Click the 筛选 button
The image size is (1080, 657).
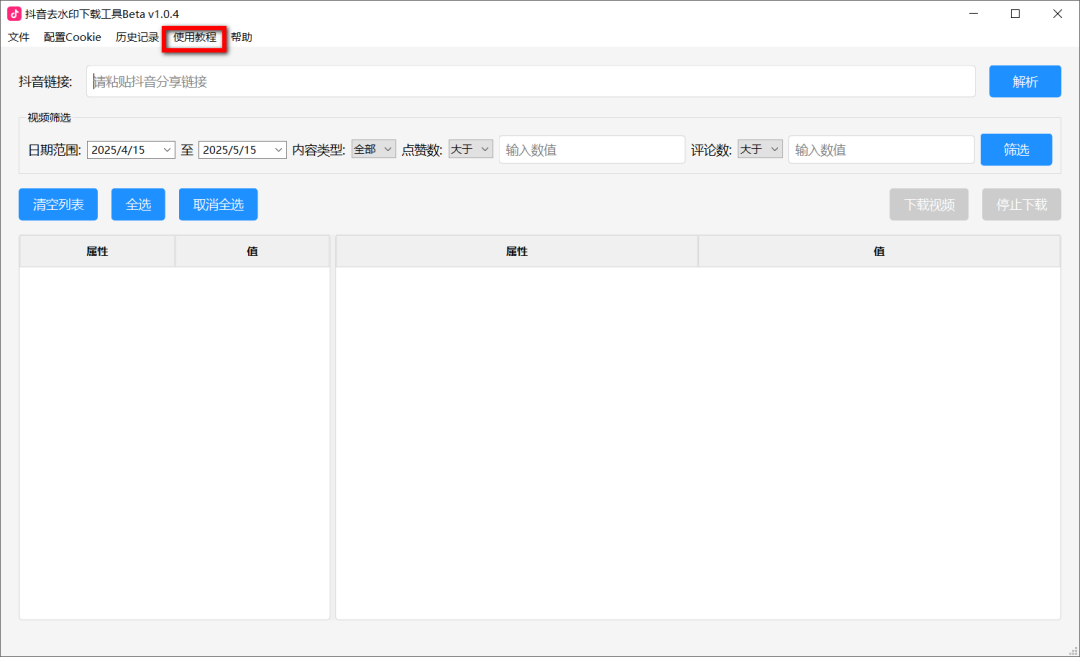click(x=1016, y=149)
